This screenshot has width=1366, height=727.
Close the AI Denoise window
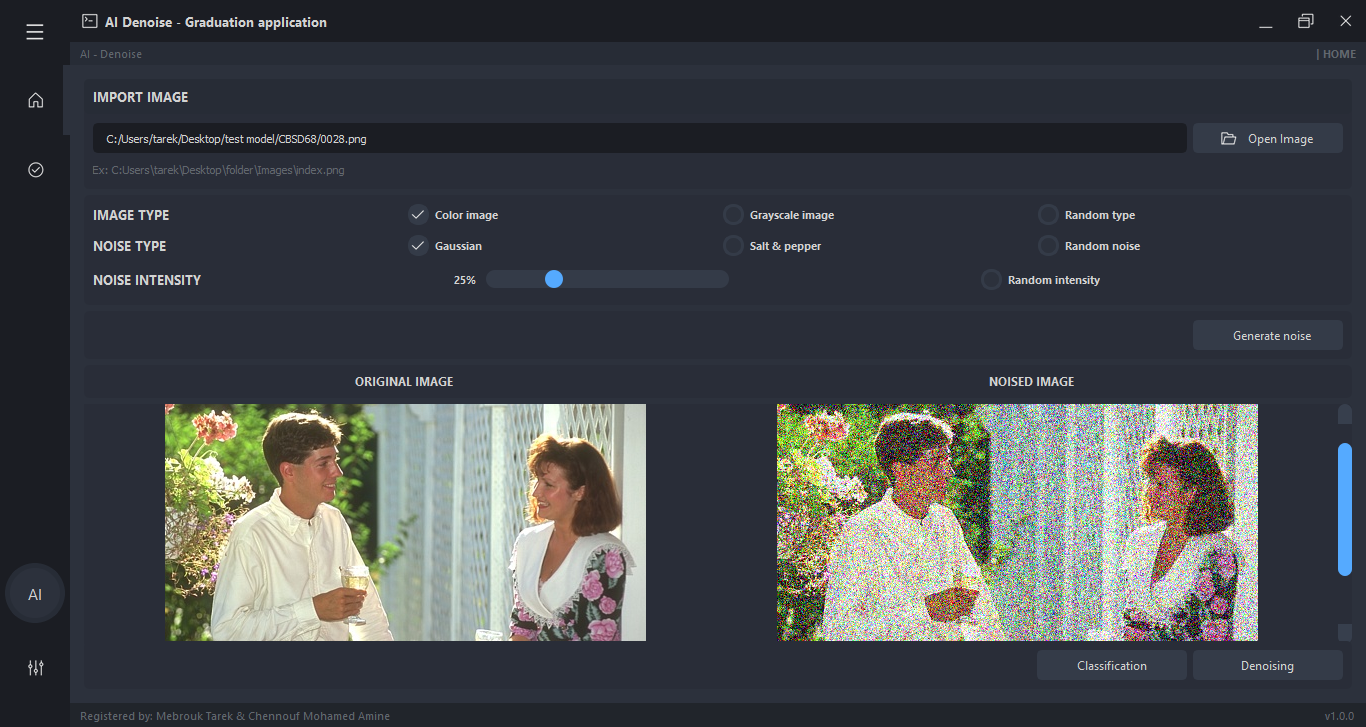tap(1345, 21)
